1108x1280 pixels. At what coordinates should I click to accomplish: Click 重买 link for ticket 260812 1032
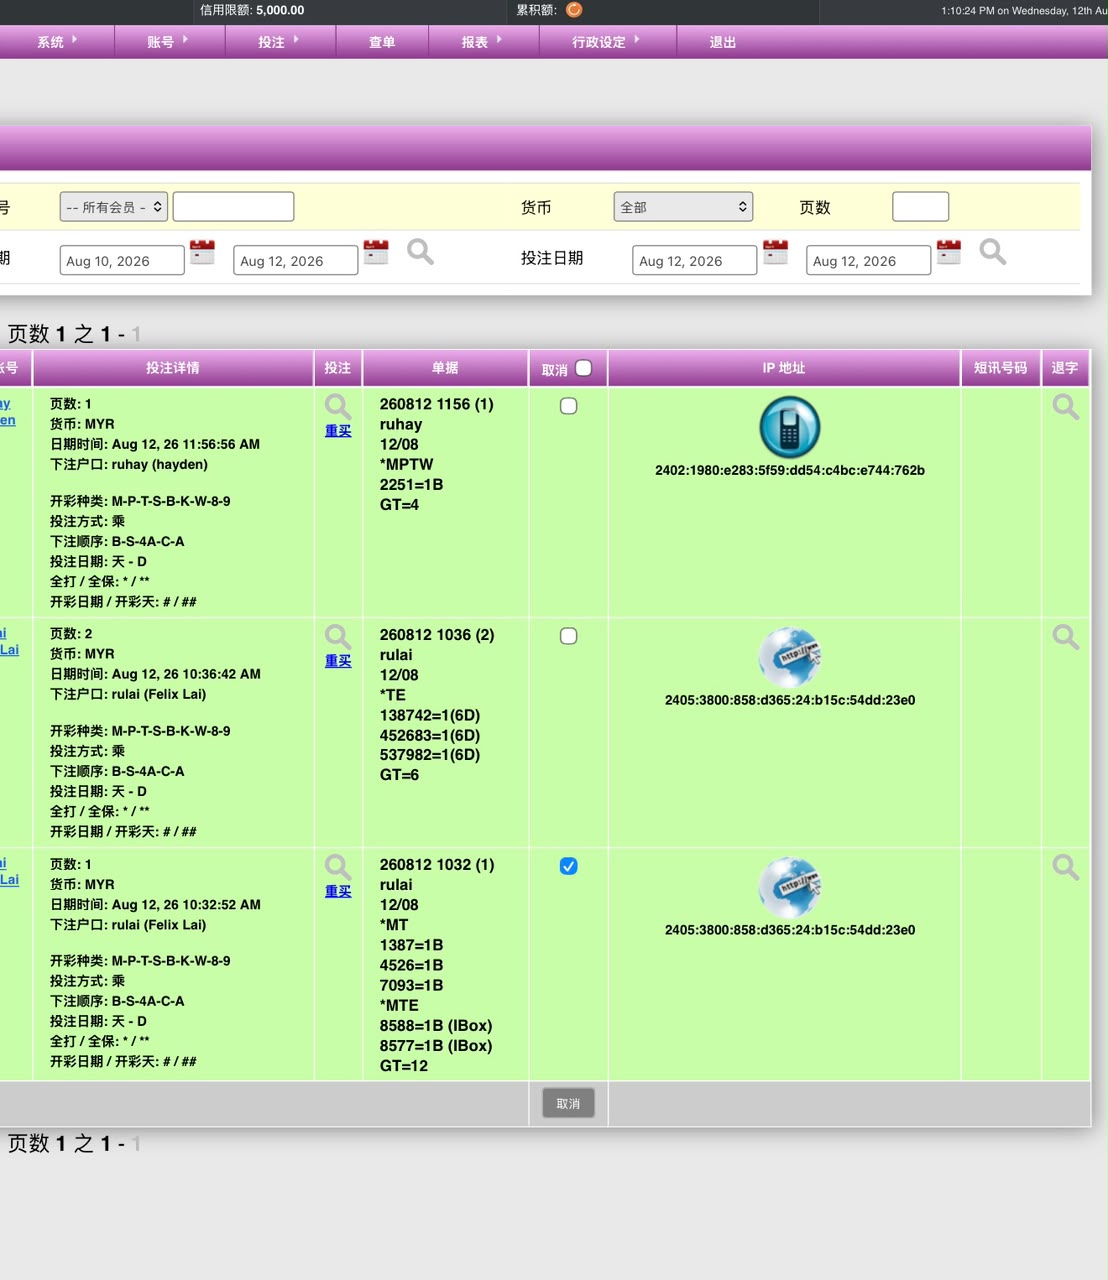338,891
